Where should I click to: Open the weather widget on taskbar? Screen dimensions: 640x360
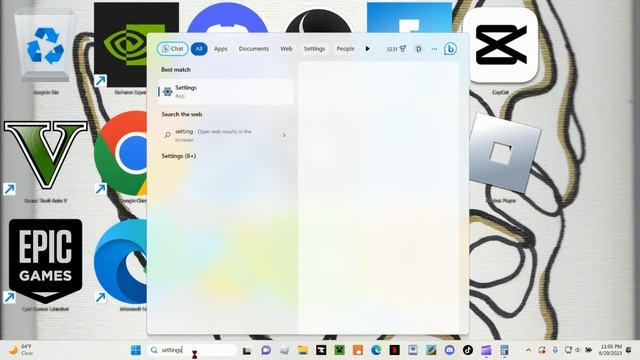(x=21, y=350)
